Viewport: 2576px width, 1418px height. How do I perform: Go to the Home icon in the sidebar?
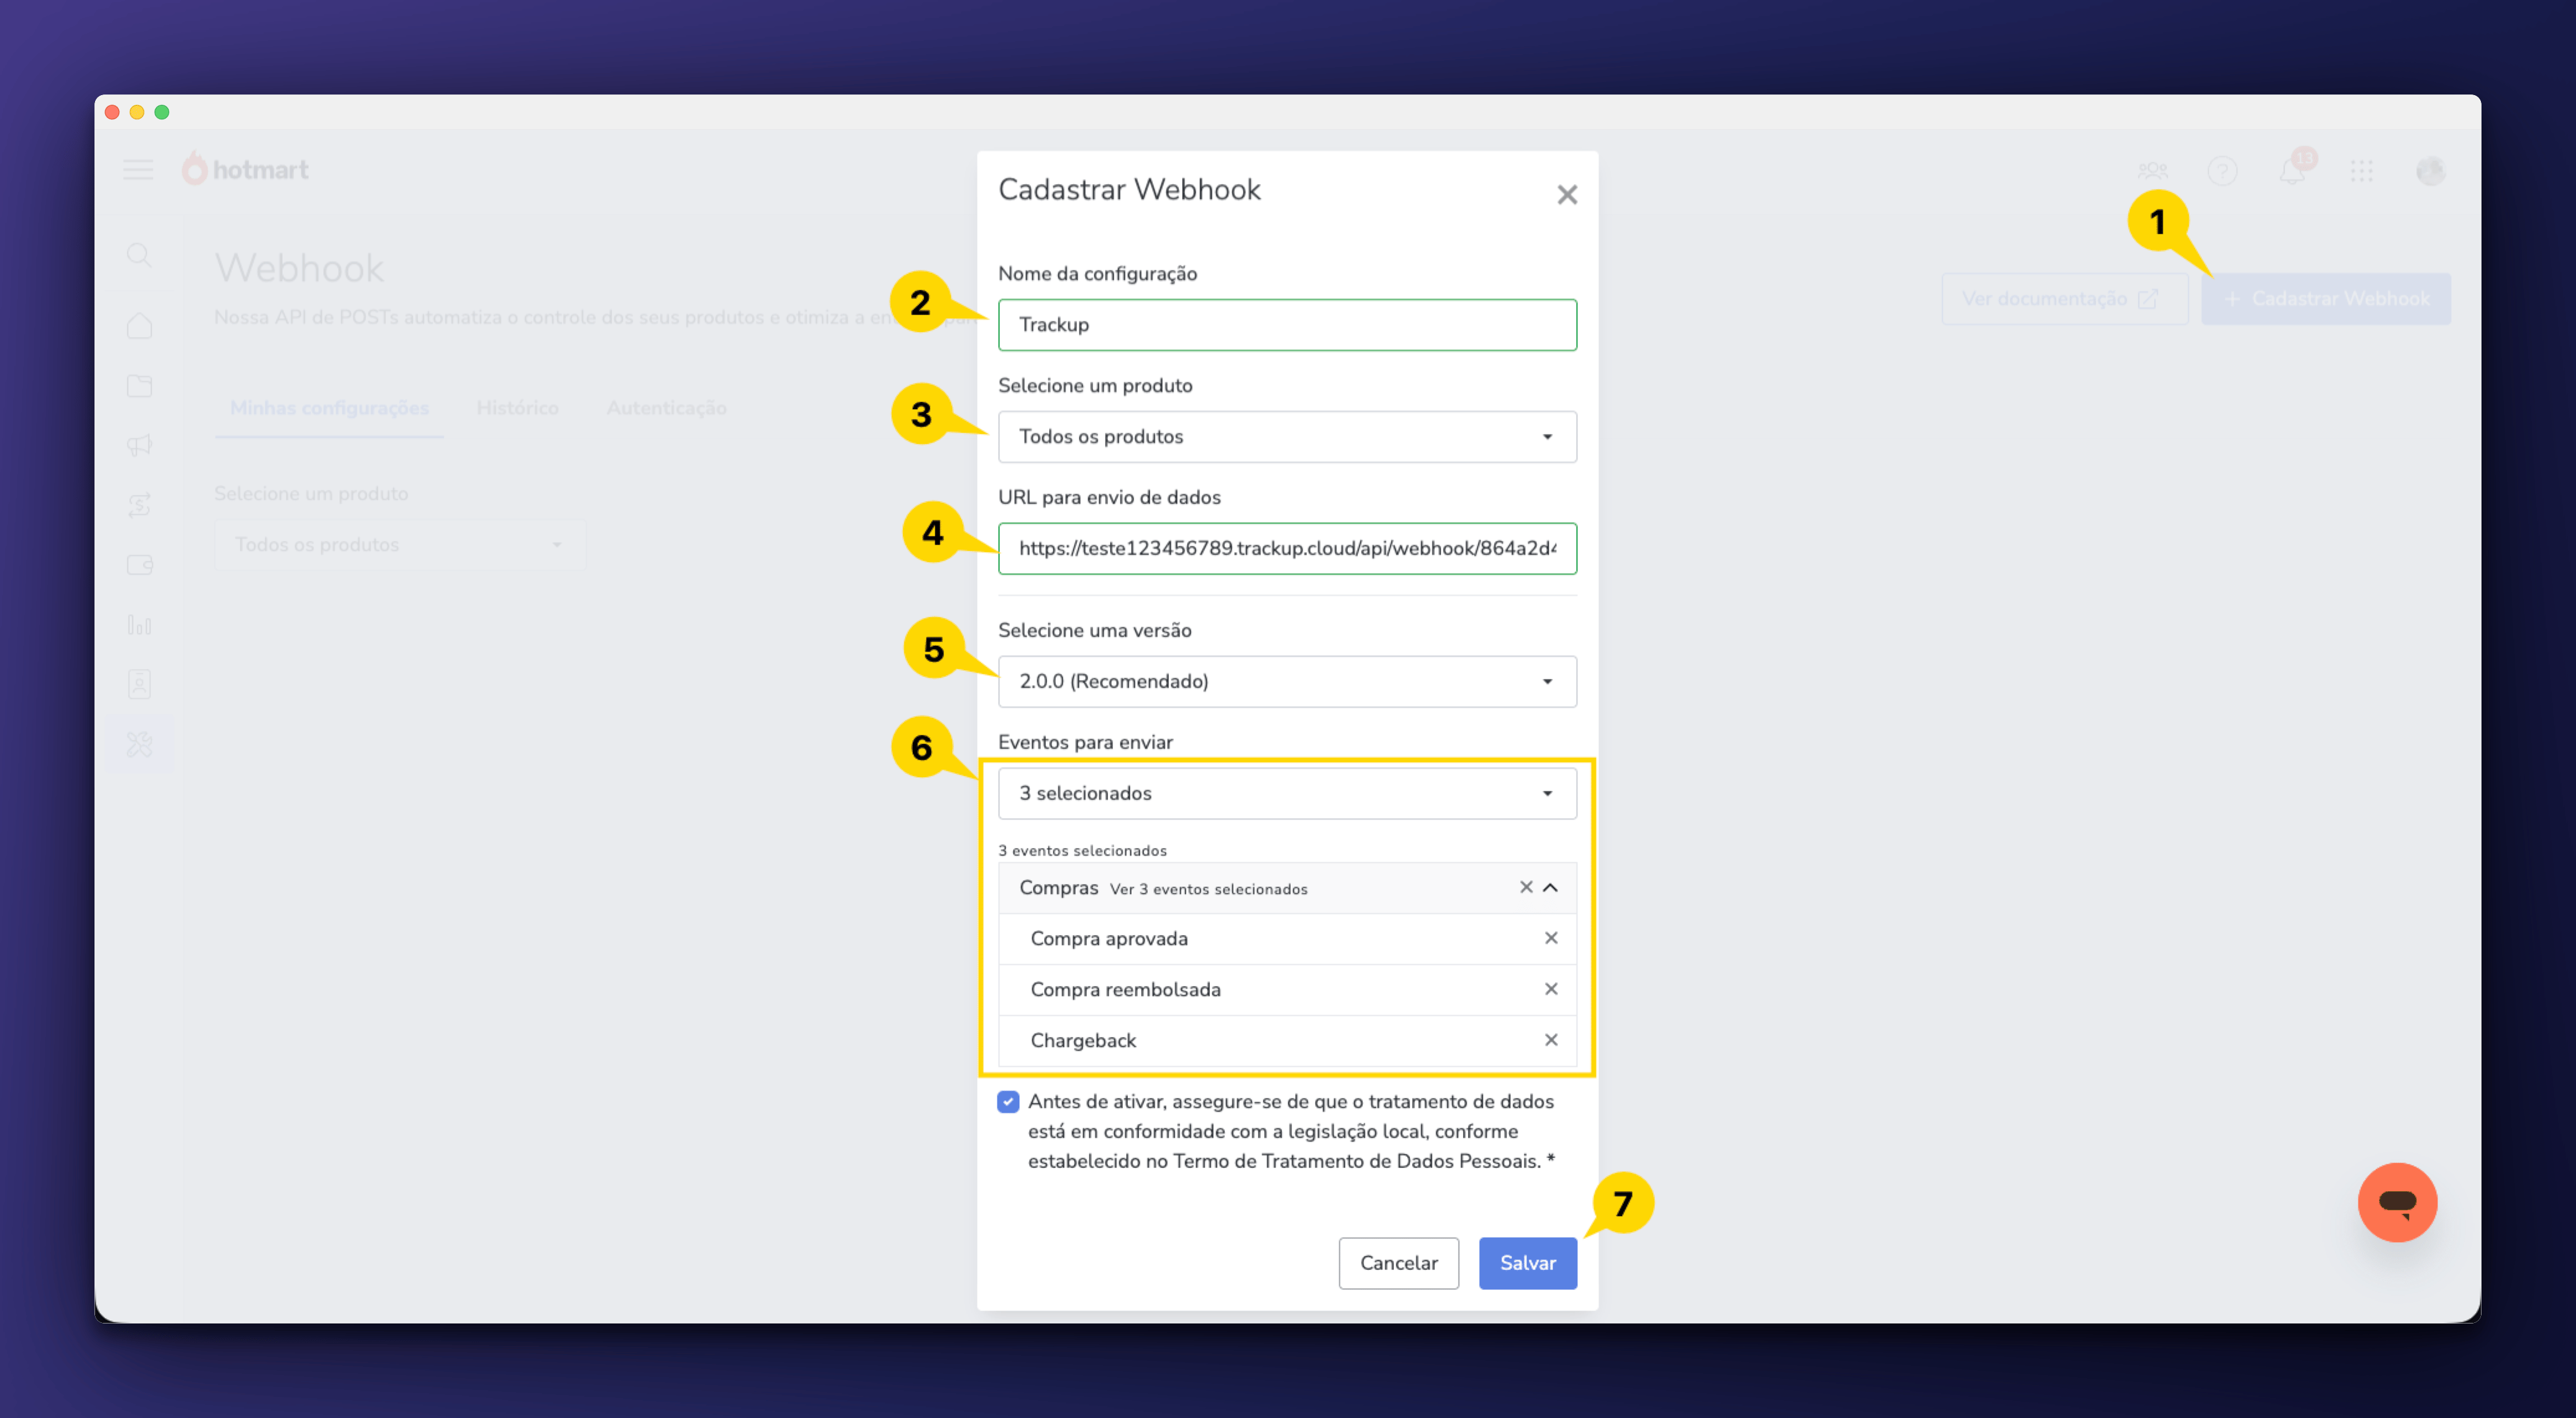139,326
